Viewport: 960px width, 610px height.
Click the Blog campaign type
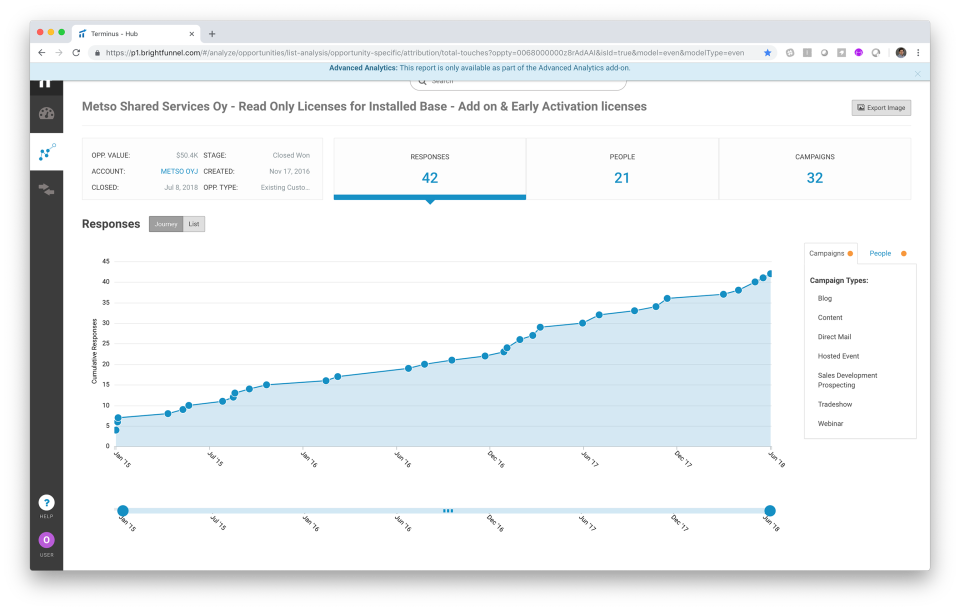coord(825,298)
